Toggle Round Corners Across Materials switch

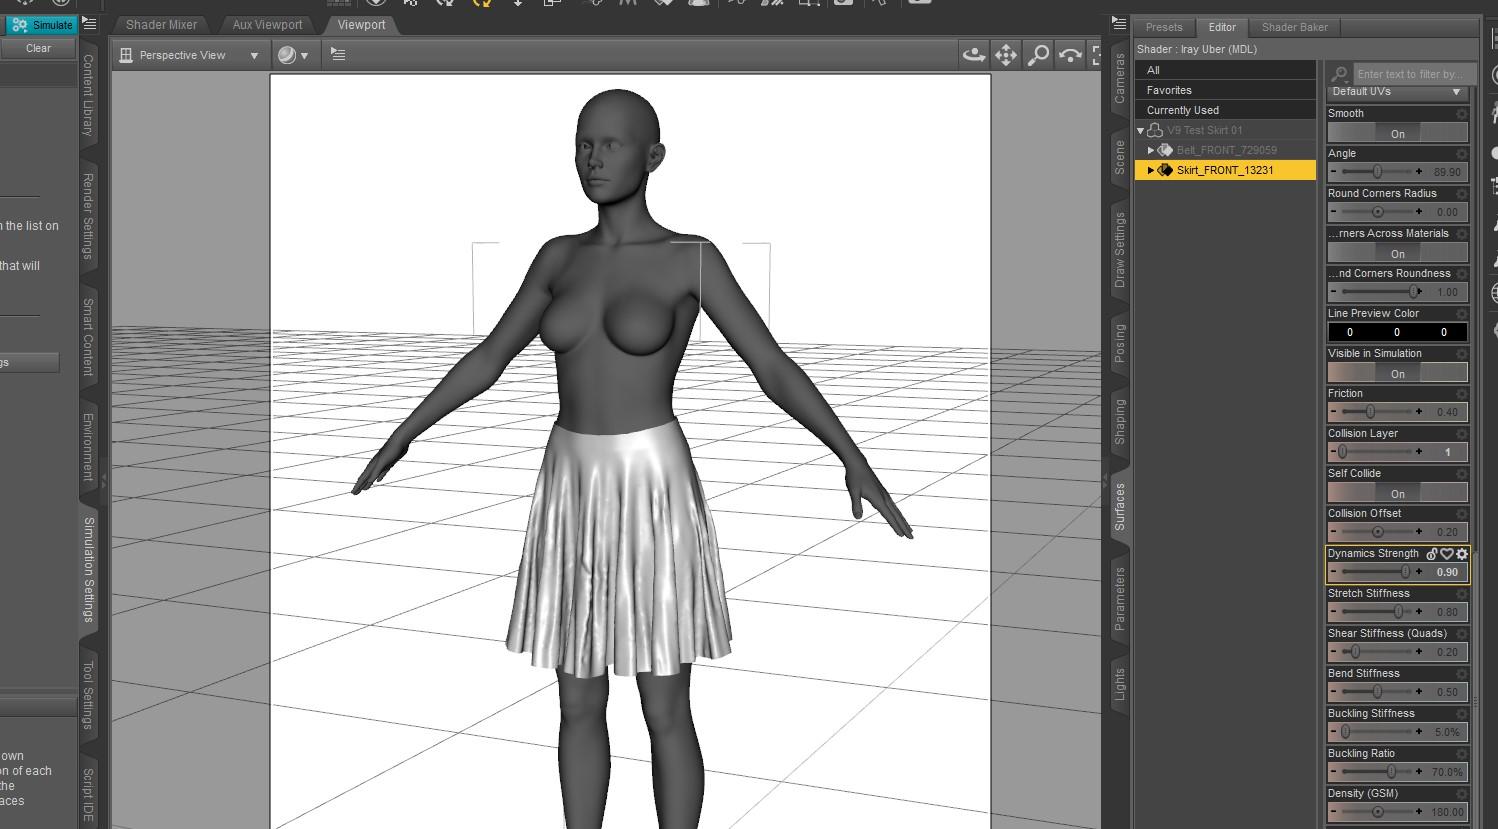coord(1397,253)
